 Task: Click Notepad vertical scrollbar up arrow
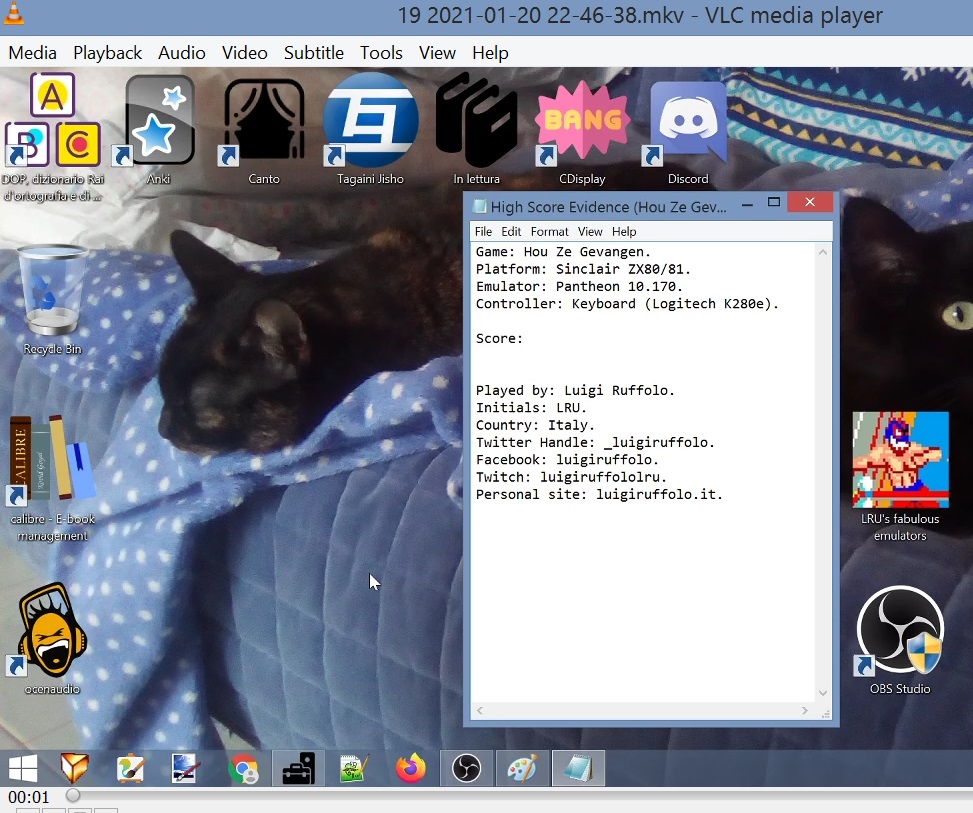pyautogui.click(x=823, y=253)
